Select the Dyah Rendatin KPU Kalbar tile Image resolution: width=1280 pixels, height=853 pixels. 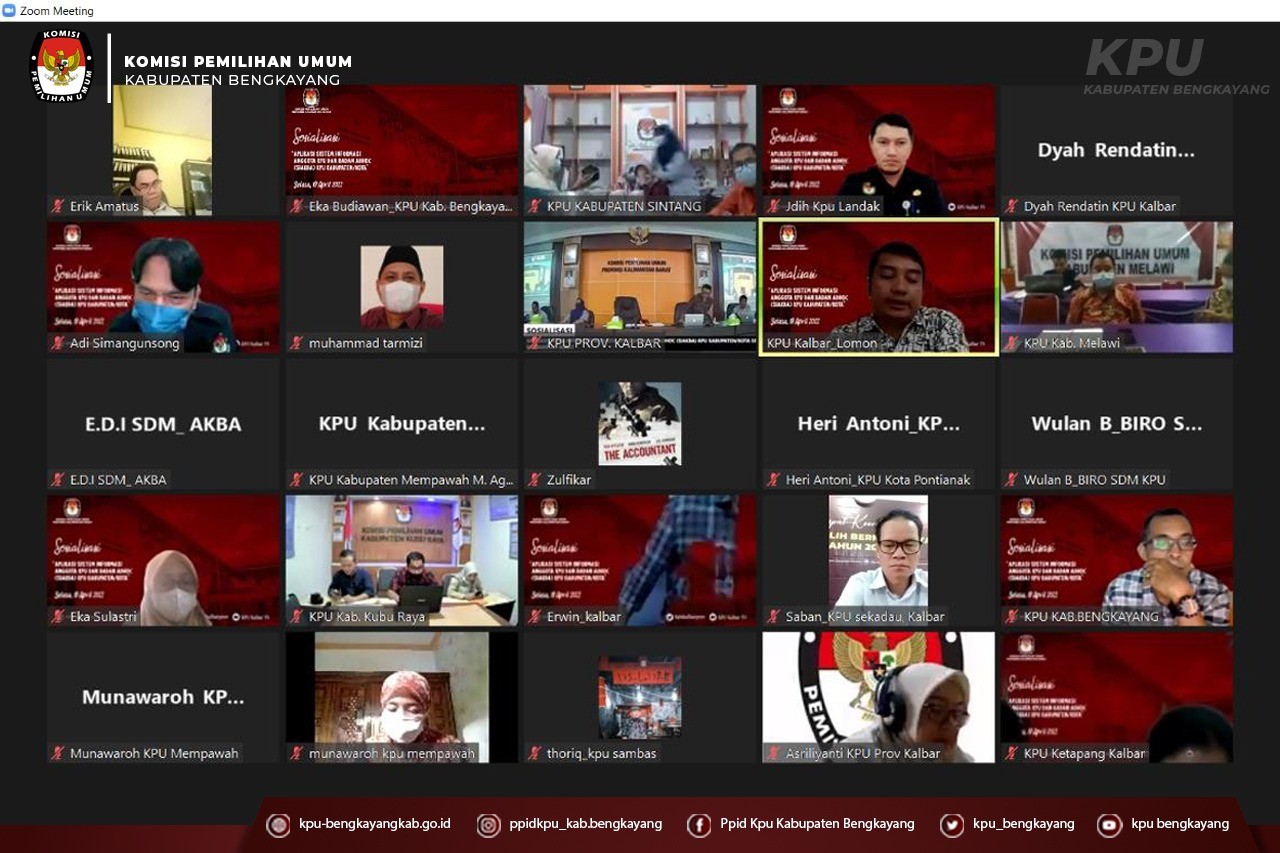[1116, 150]
